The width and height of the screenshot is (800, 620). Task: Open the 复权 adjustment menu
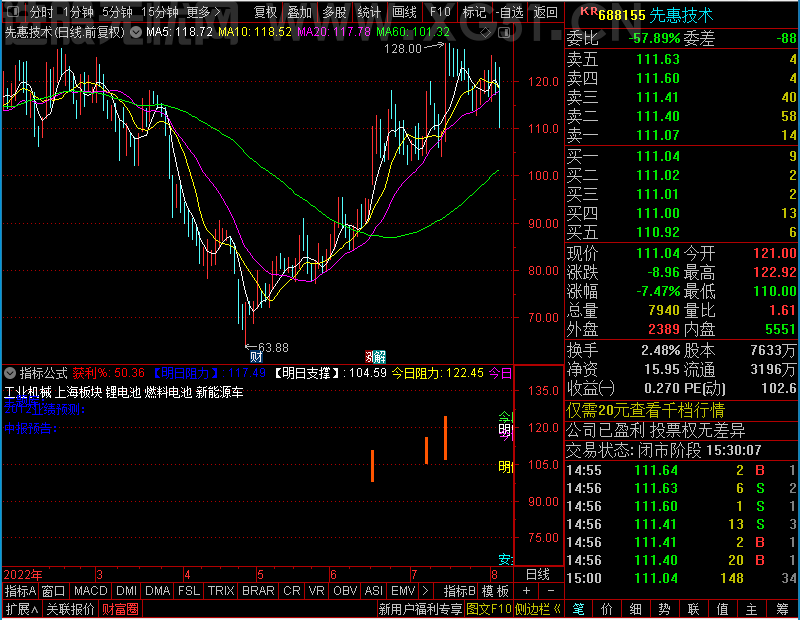[x=266, y=12]
